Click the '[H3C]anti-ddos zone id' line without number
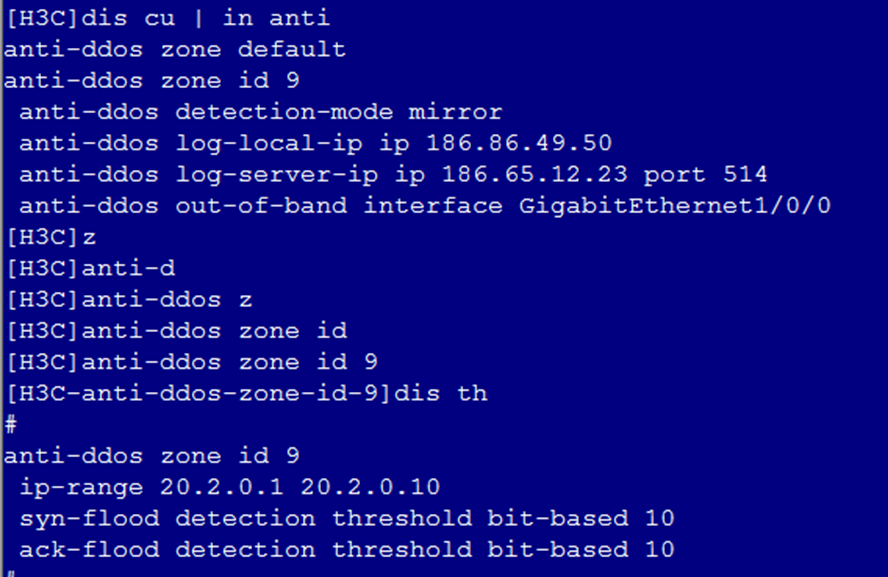Screen dimensions: 888x577 [175, 331]
